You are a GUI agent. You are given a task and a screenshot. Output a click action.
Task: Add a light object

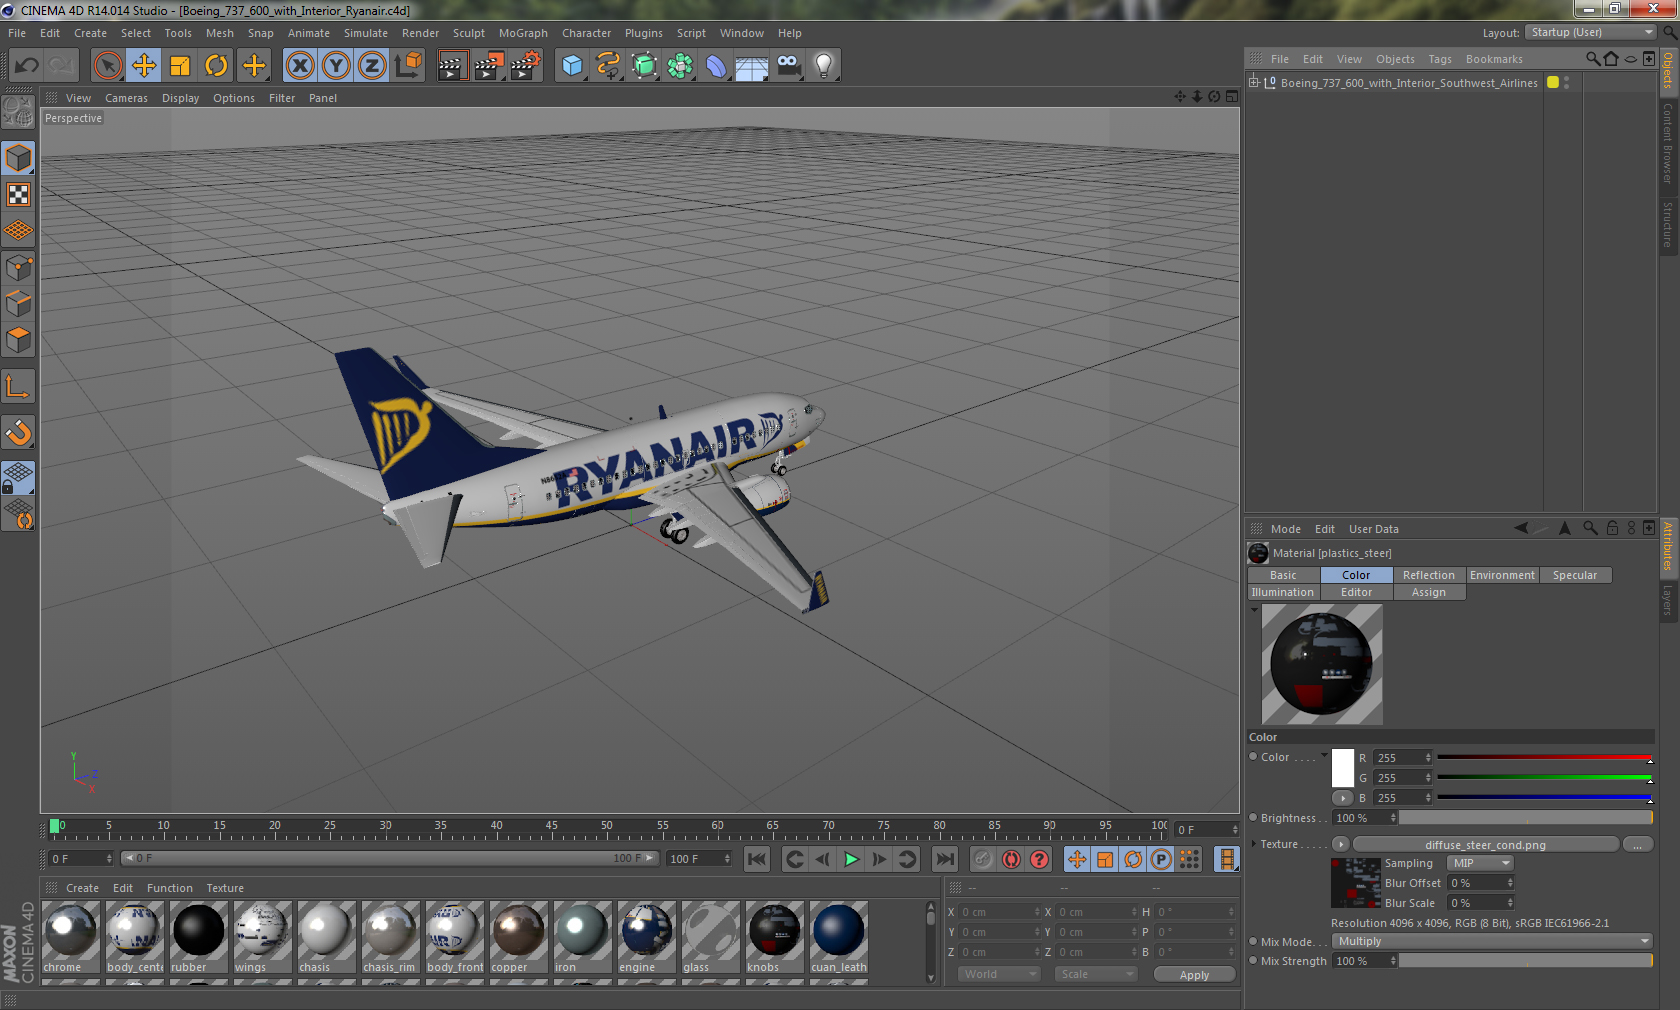point(824,66)
